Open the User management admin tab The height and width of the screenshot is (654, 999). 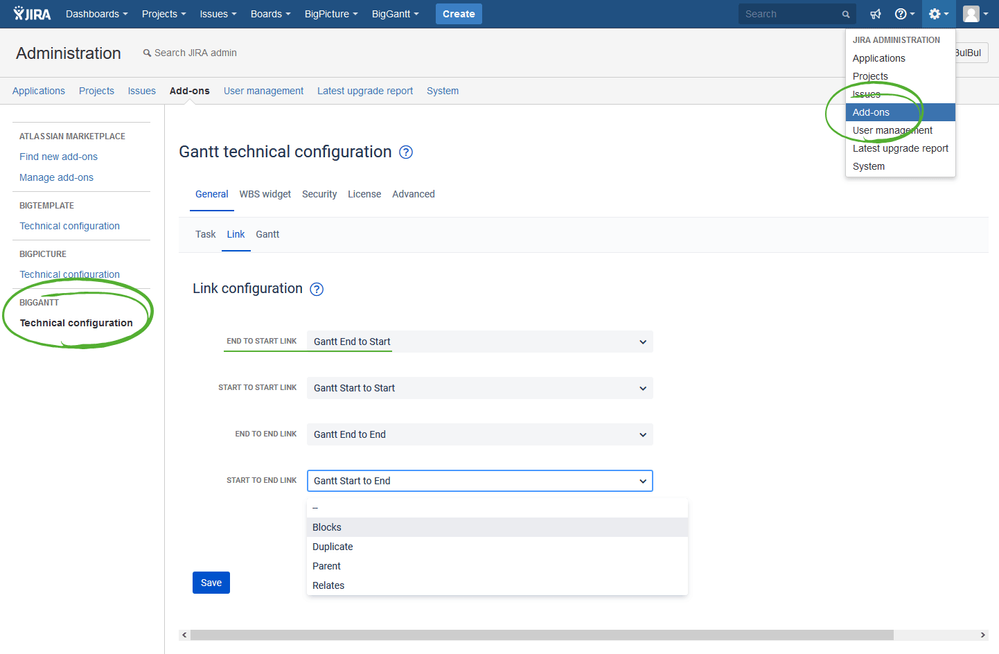[x=263, y=91]
